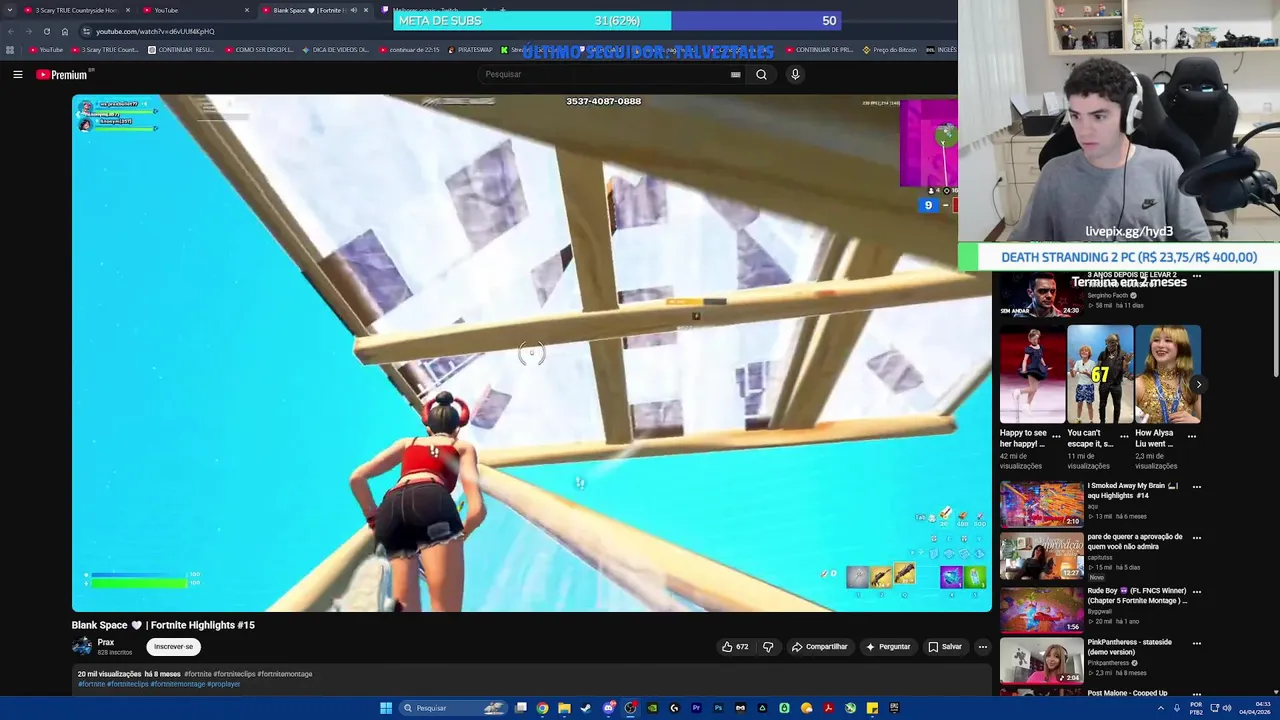Open the Prax channel name link
The height and width of the screenshot is (720, 1280).
coord(106,642)
